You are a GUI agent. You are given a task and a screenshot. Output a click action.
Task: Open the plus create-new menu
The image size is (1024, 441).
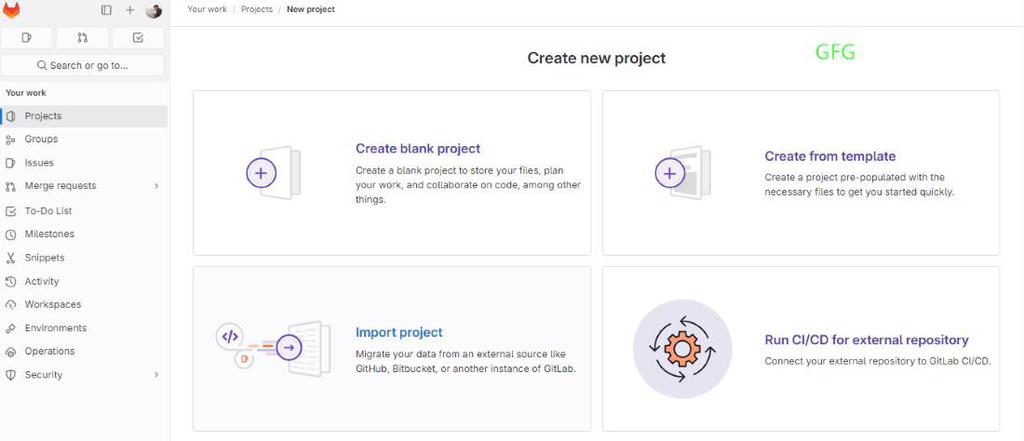point(130,10)
